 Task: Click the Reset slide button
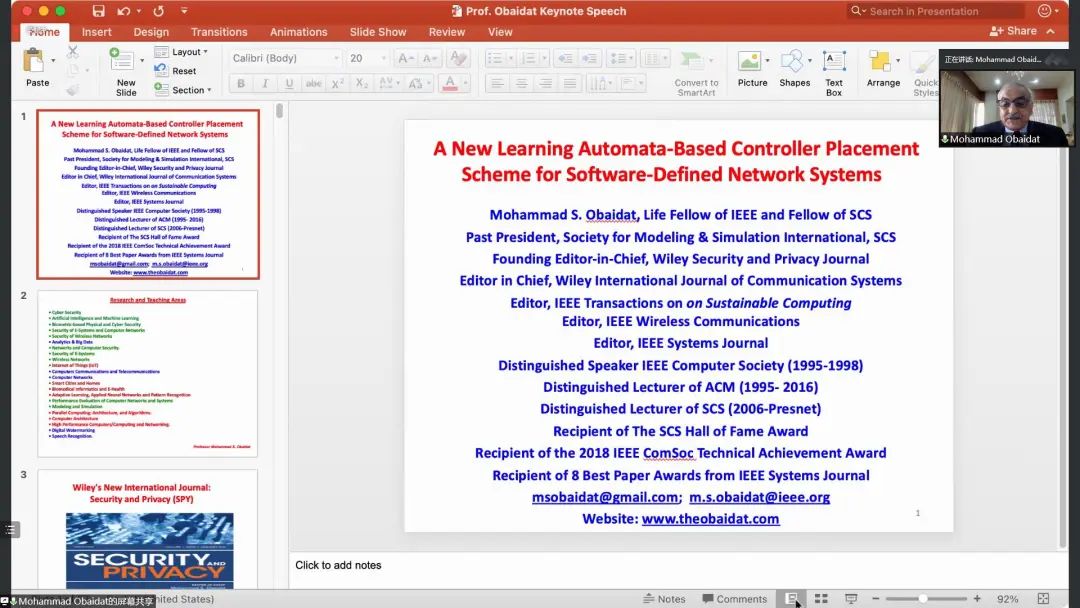pos(176,70)
